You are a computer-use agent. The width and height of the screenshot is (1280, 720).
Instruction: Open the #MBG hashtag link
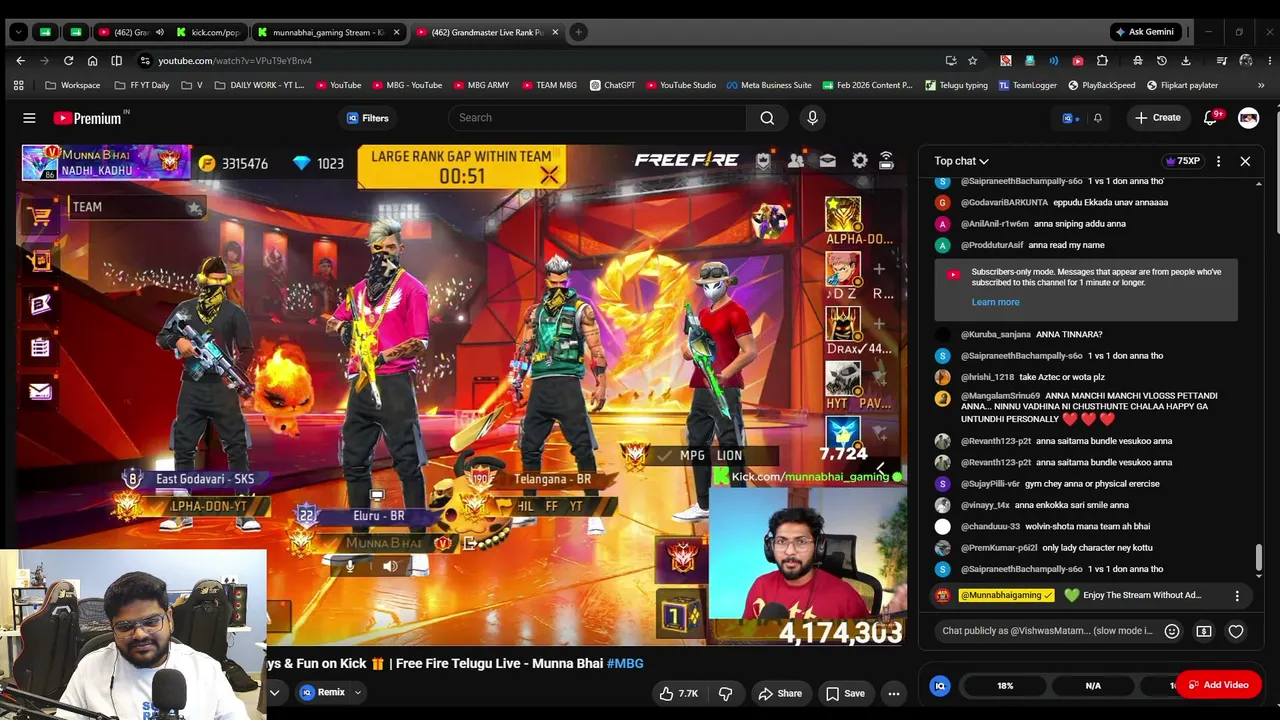point(624,663)
